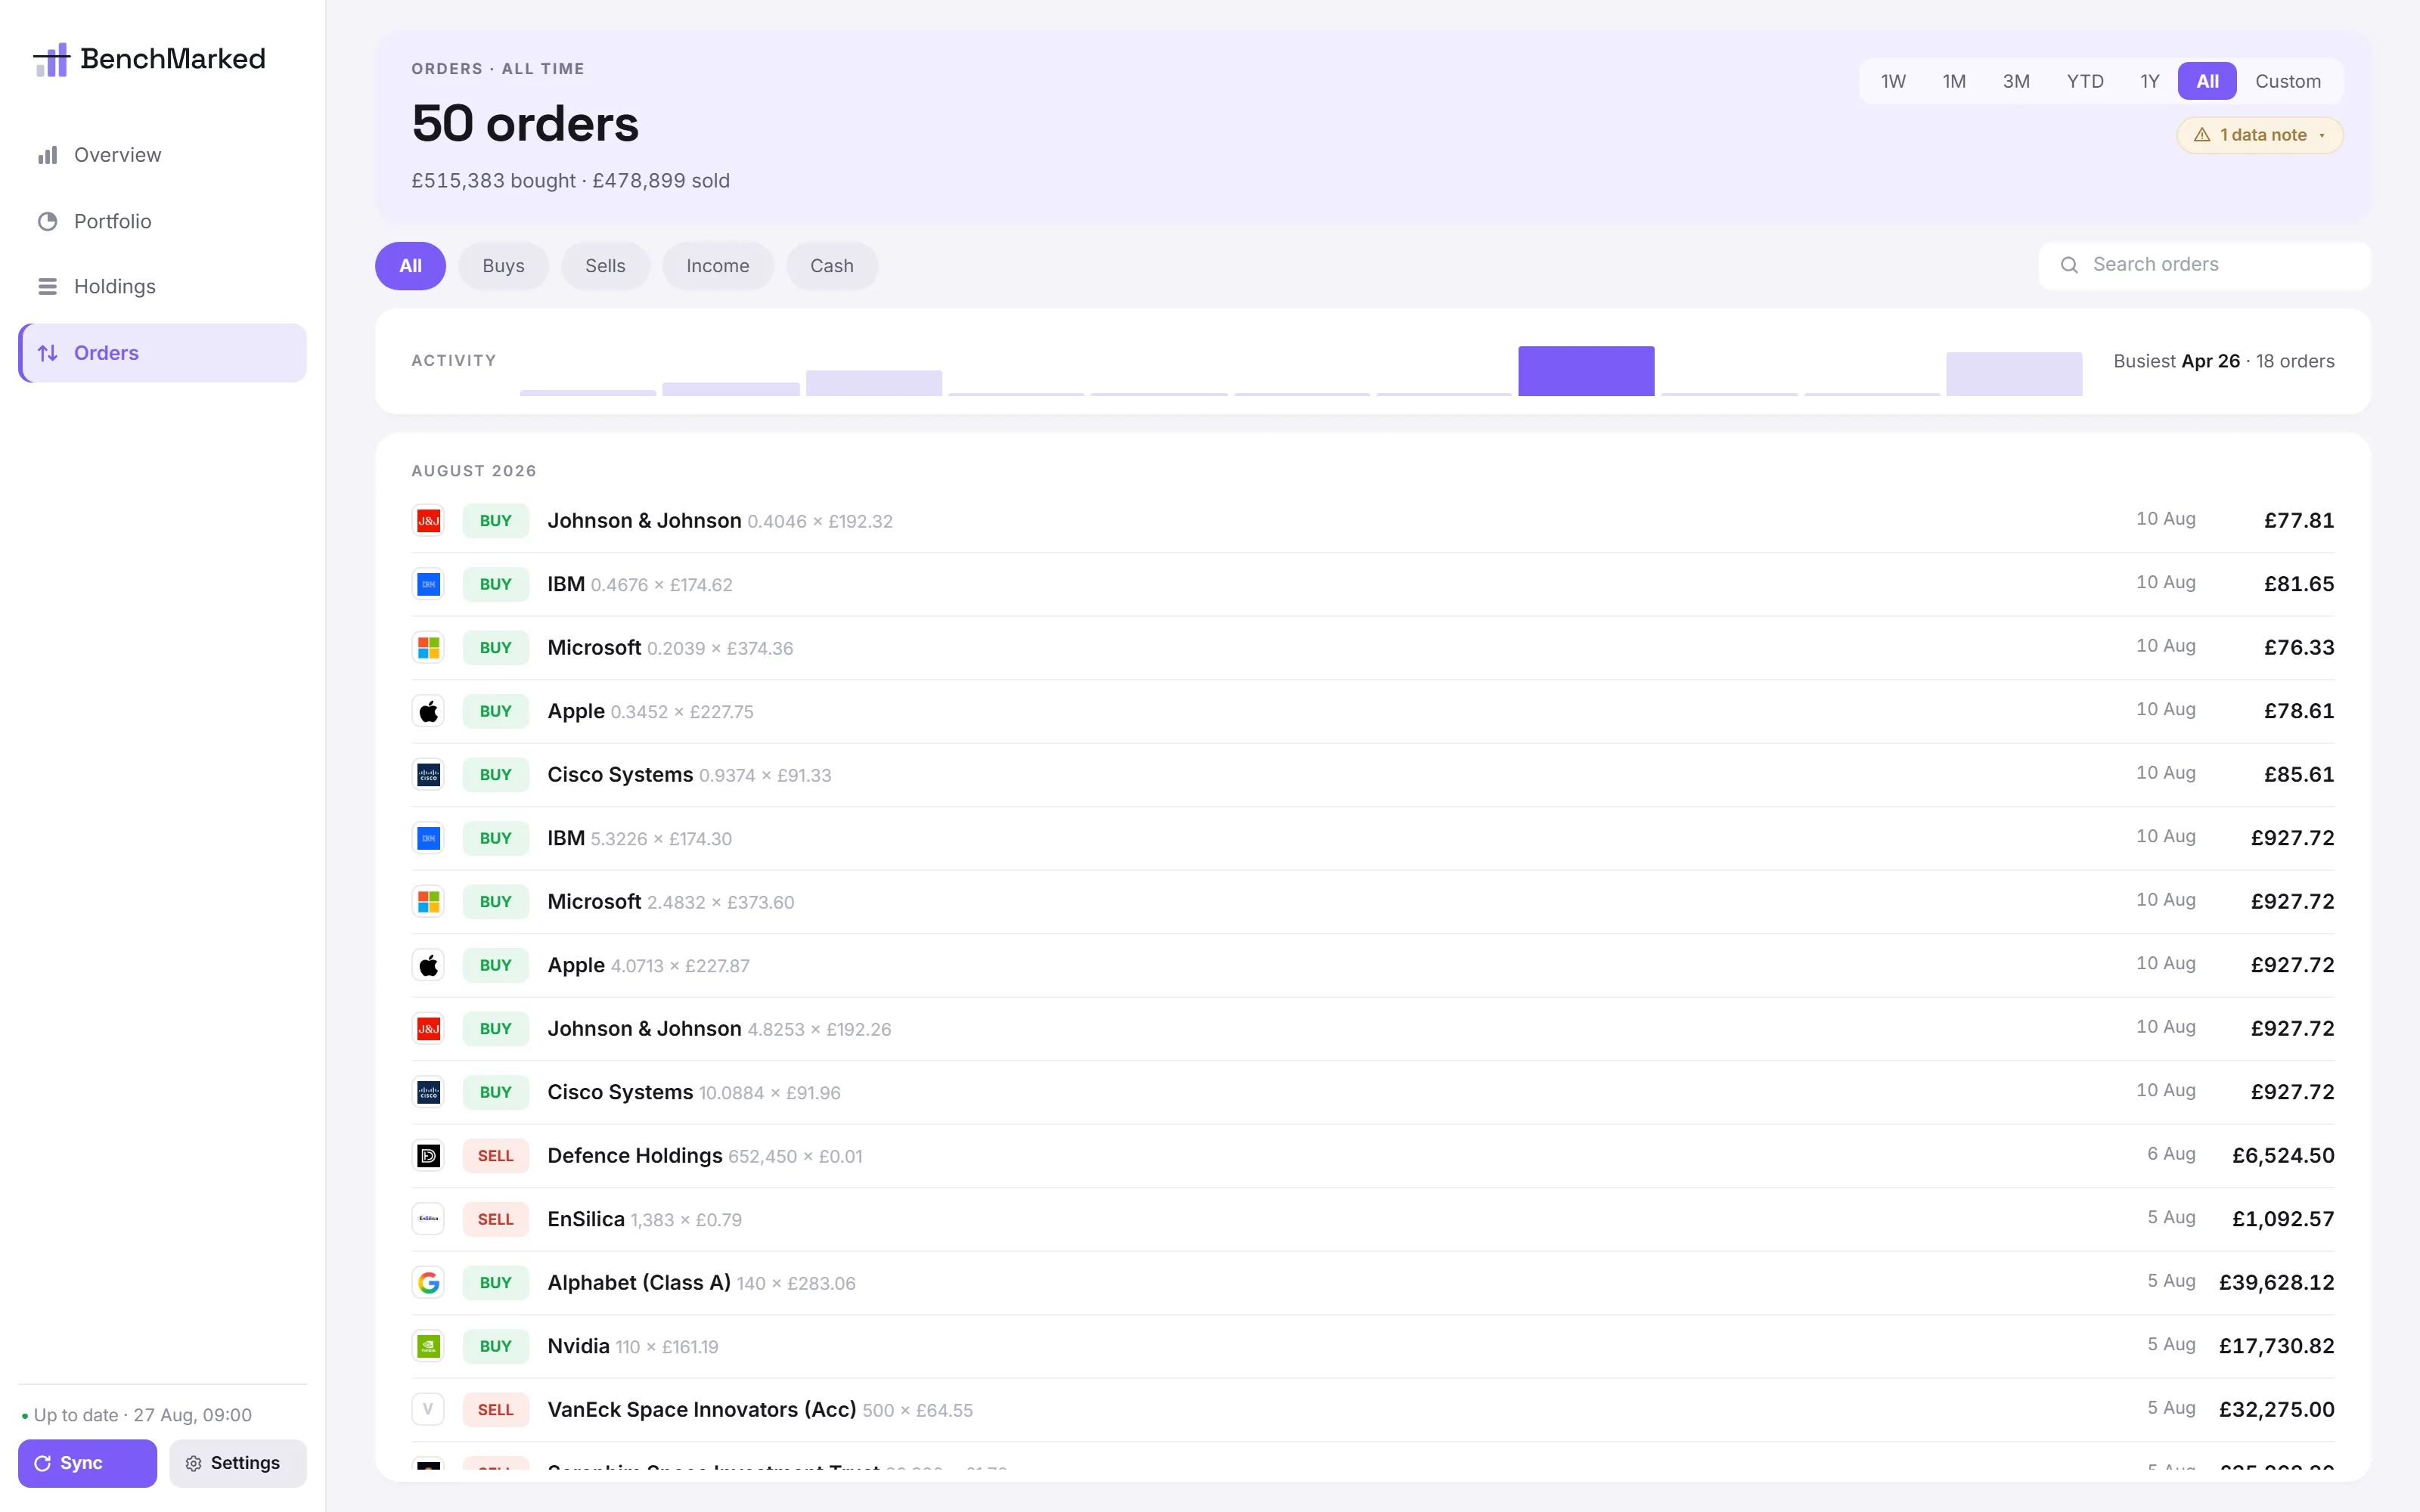Image resolution: width=2420 pixels, height=1512 pixels.
Task: Click the £39,628.12 order amount
Action: pos(2276,1283)
